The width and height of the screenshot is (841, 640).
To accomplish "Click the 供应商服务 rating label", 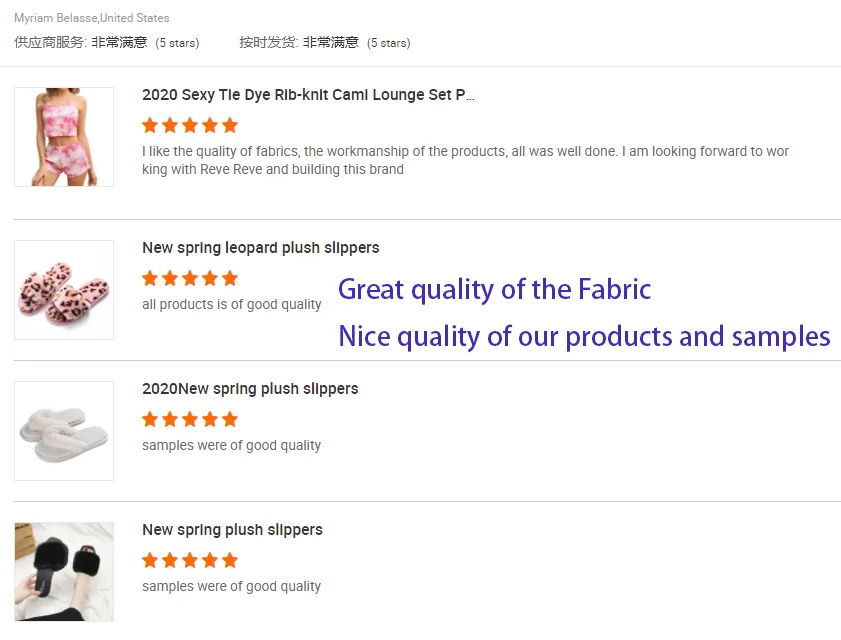I will coord(50,42).
